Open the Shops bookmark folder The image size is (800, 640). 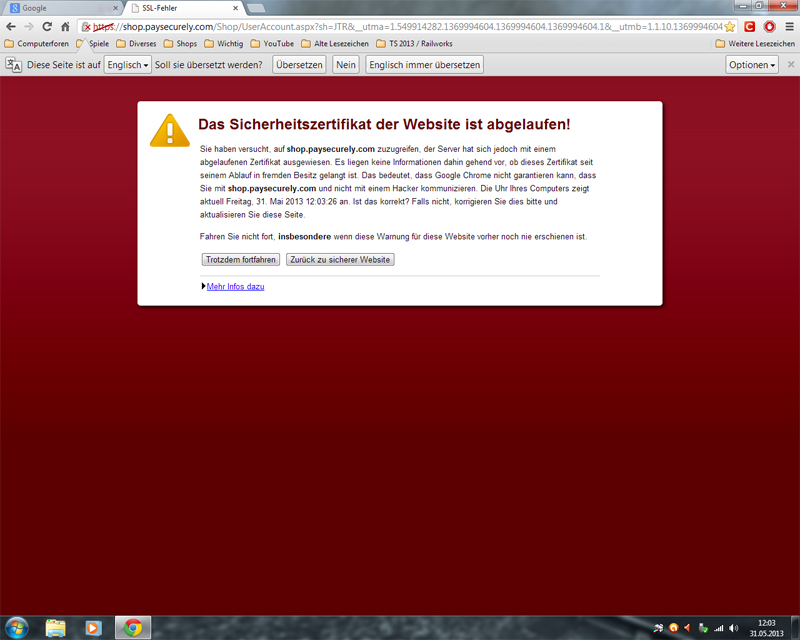(x=180, y=44)
